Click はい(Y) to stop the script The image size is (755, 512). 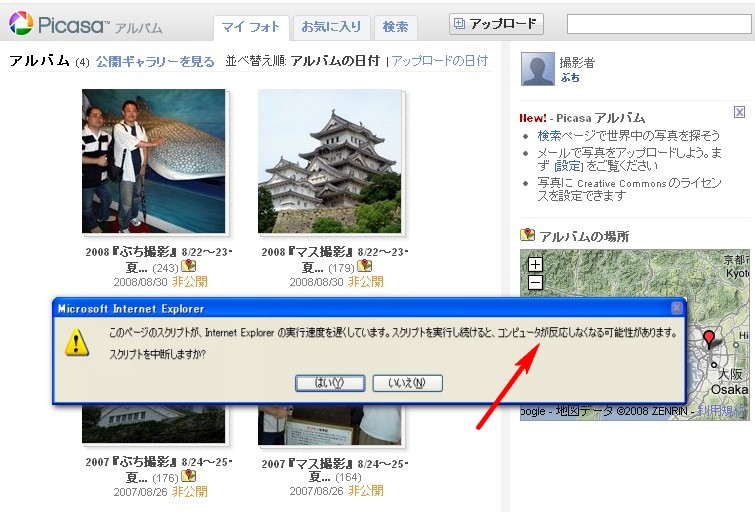click(x=330, y=383)
